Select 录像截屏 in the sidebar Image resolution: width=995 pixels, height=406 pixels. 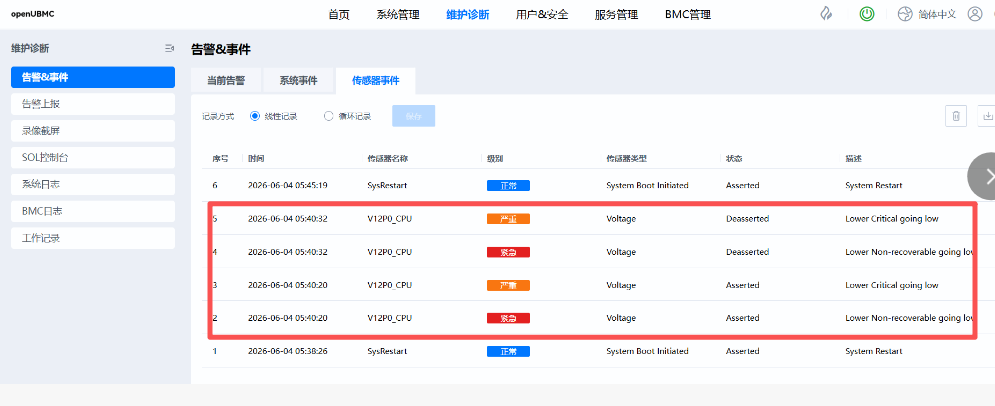(93, 131)
